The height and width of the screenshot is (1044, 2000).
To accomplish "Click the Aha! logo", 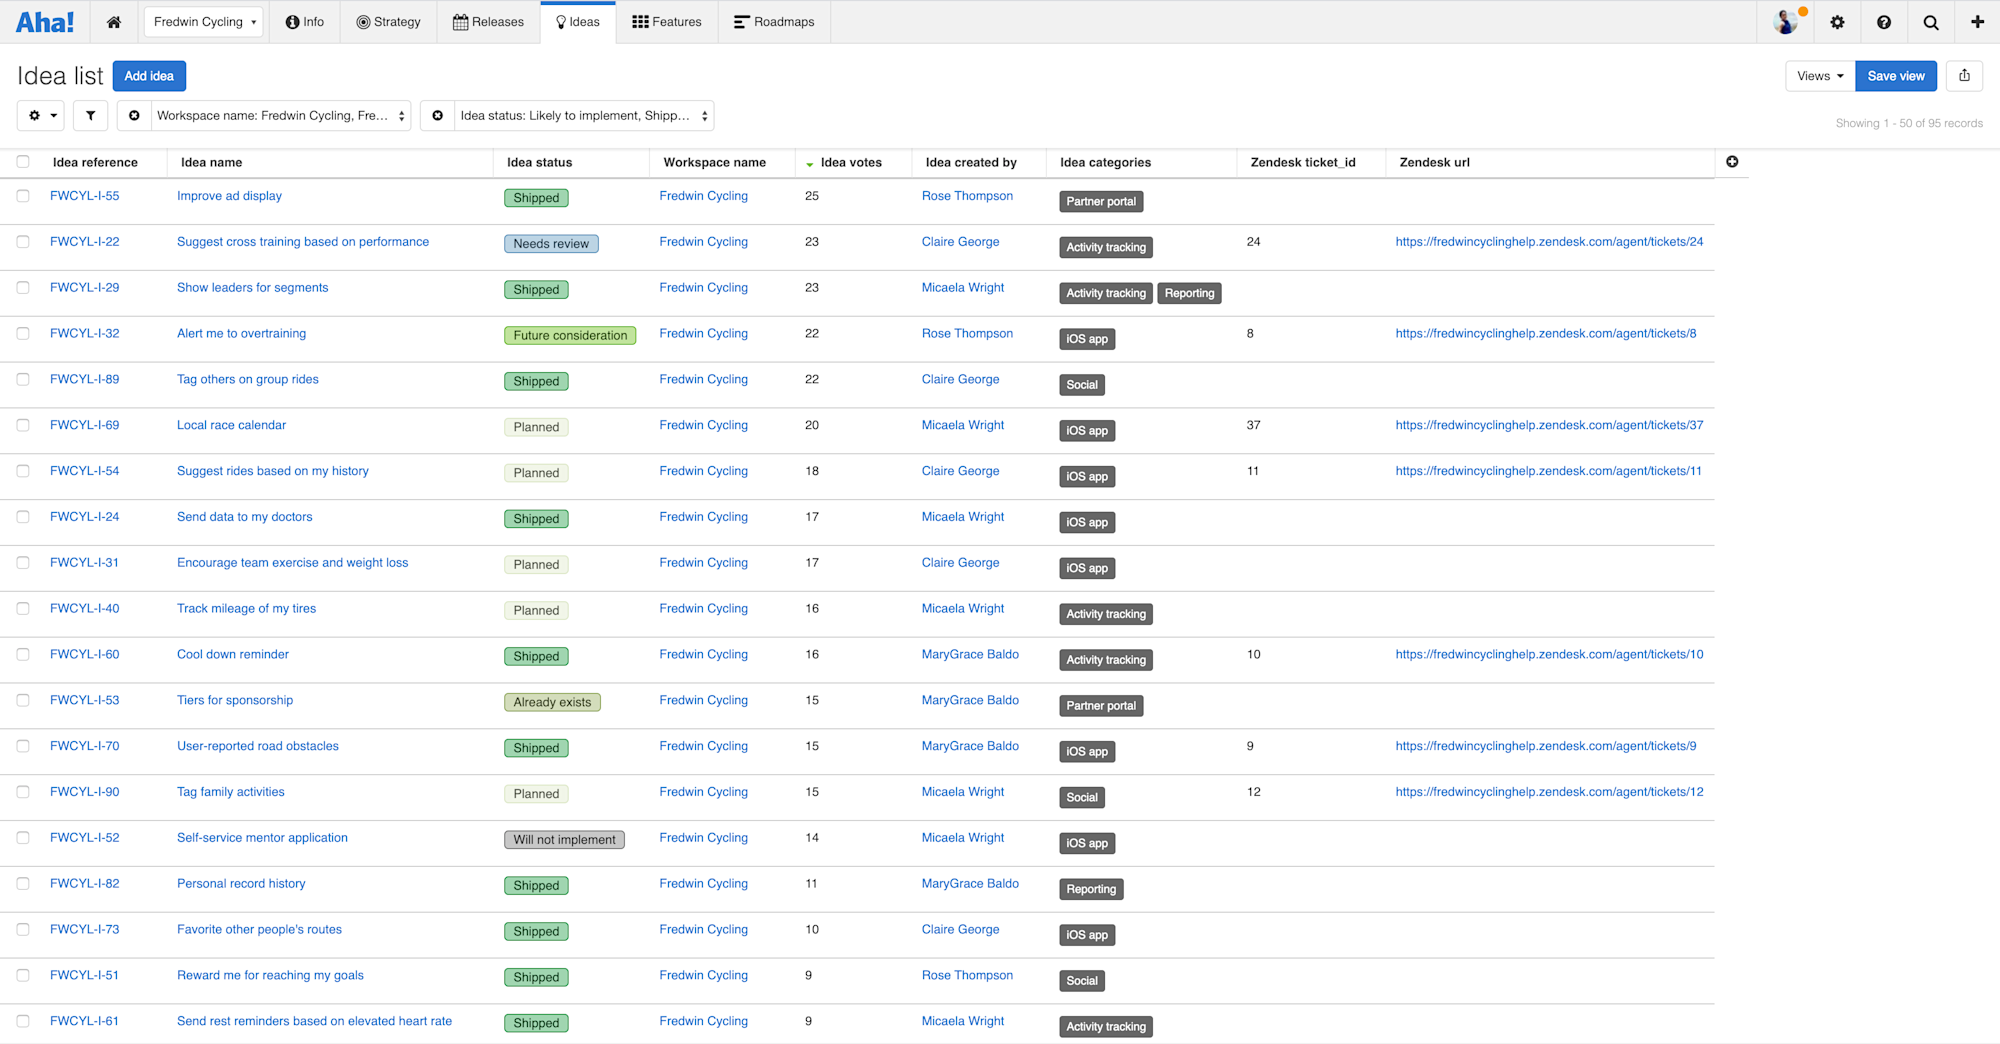I will click(45, 21).
